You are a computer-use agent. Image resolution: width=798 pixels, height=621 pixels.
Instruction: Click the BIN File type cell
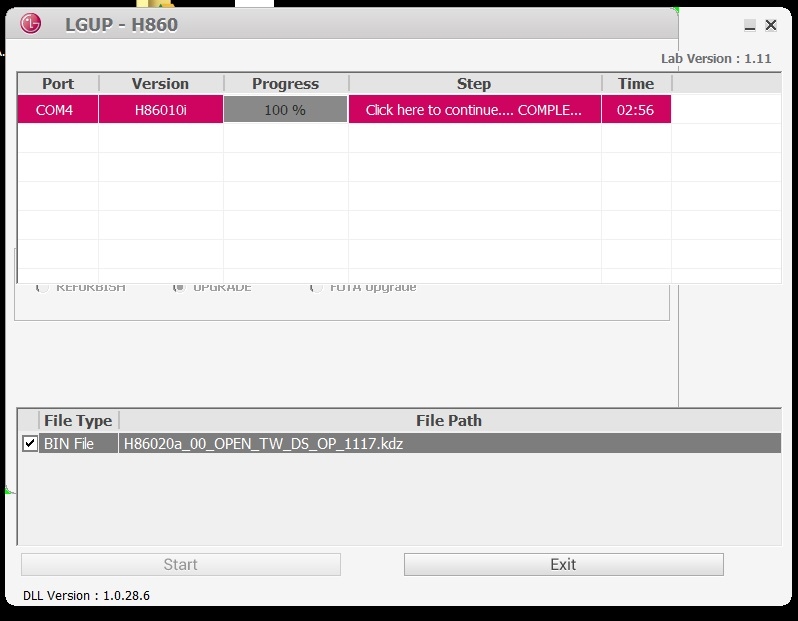point(78,443)
